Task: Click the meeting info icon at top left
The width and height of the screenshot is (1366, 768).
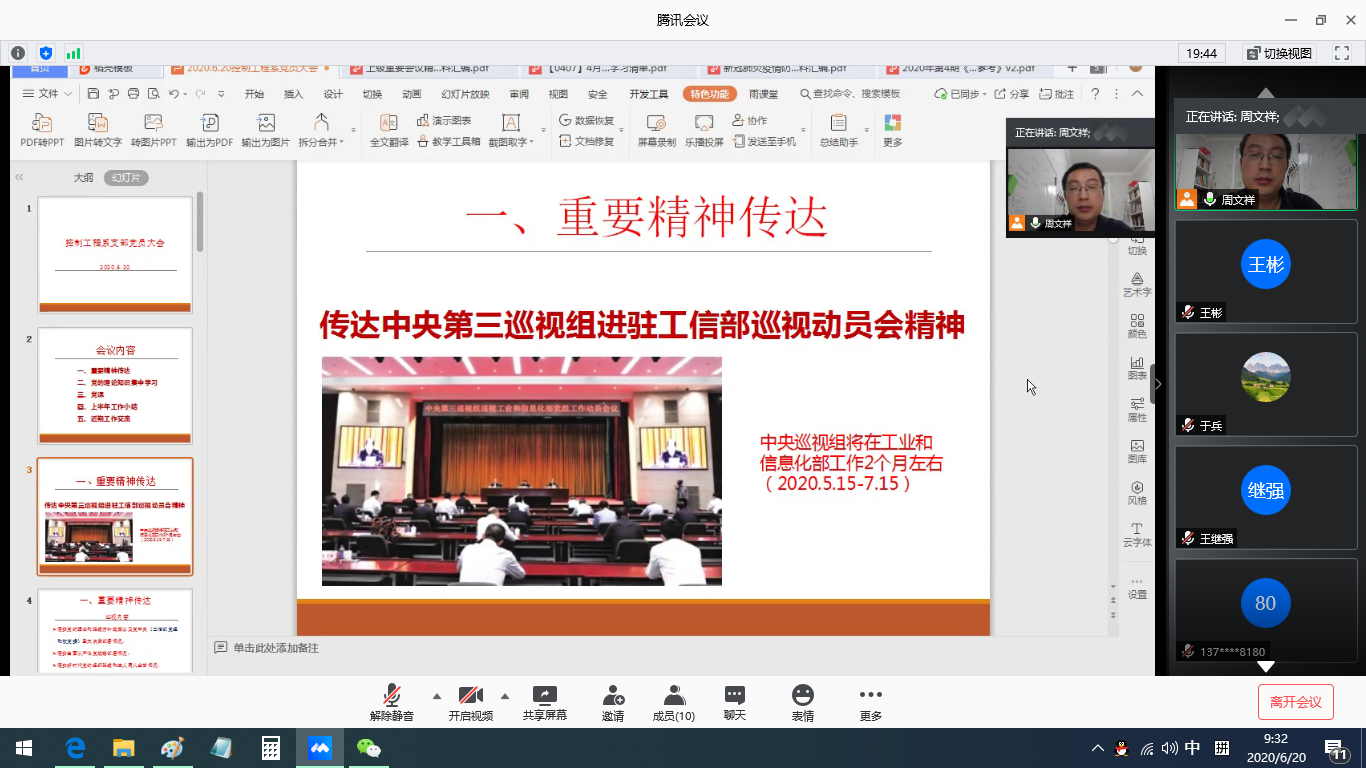Action: coord(18,53)
